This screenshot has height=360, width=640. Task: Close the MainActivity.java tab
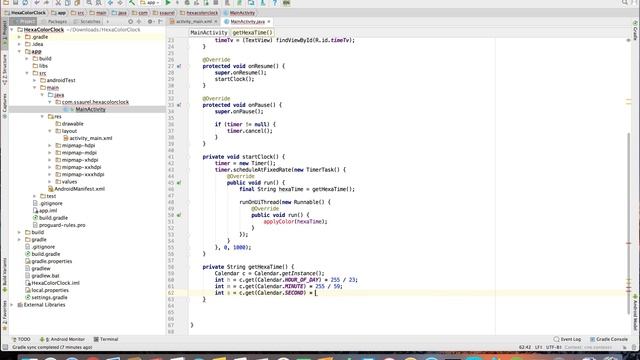[x=269, y=22]
